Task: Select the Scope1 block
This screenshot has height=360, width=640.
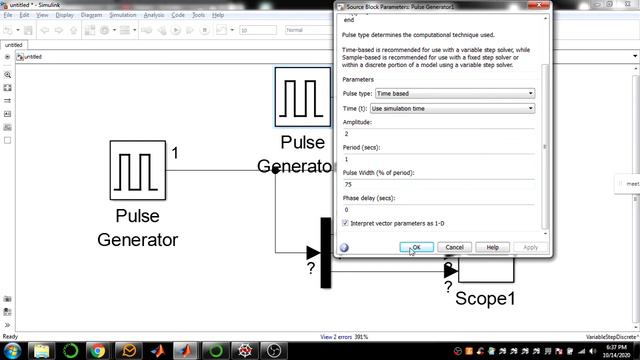Action: [x=486, y=270]
